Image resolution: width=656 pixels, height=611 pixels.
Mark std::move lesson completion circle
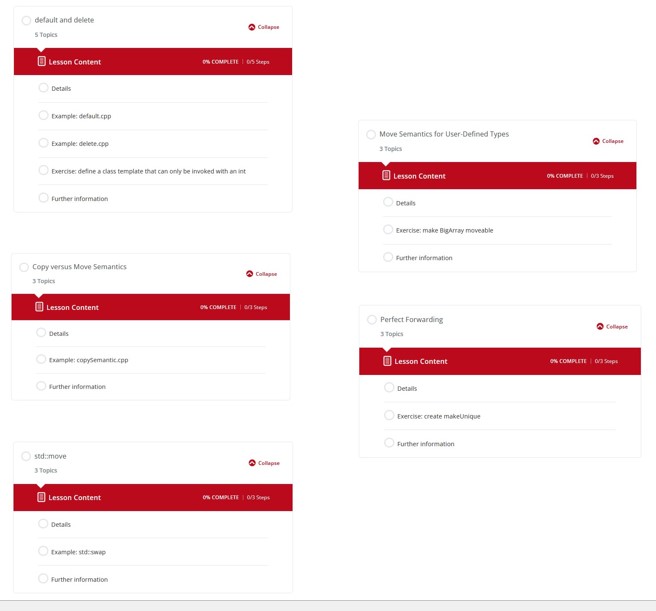(x=26, y=456)
